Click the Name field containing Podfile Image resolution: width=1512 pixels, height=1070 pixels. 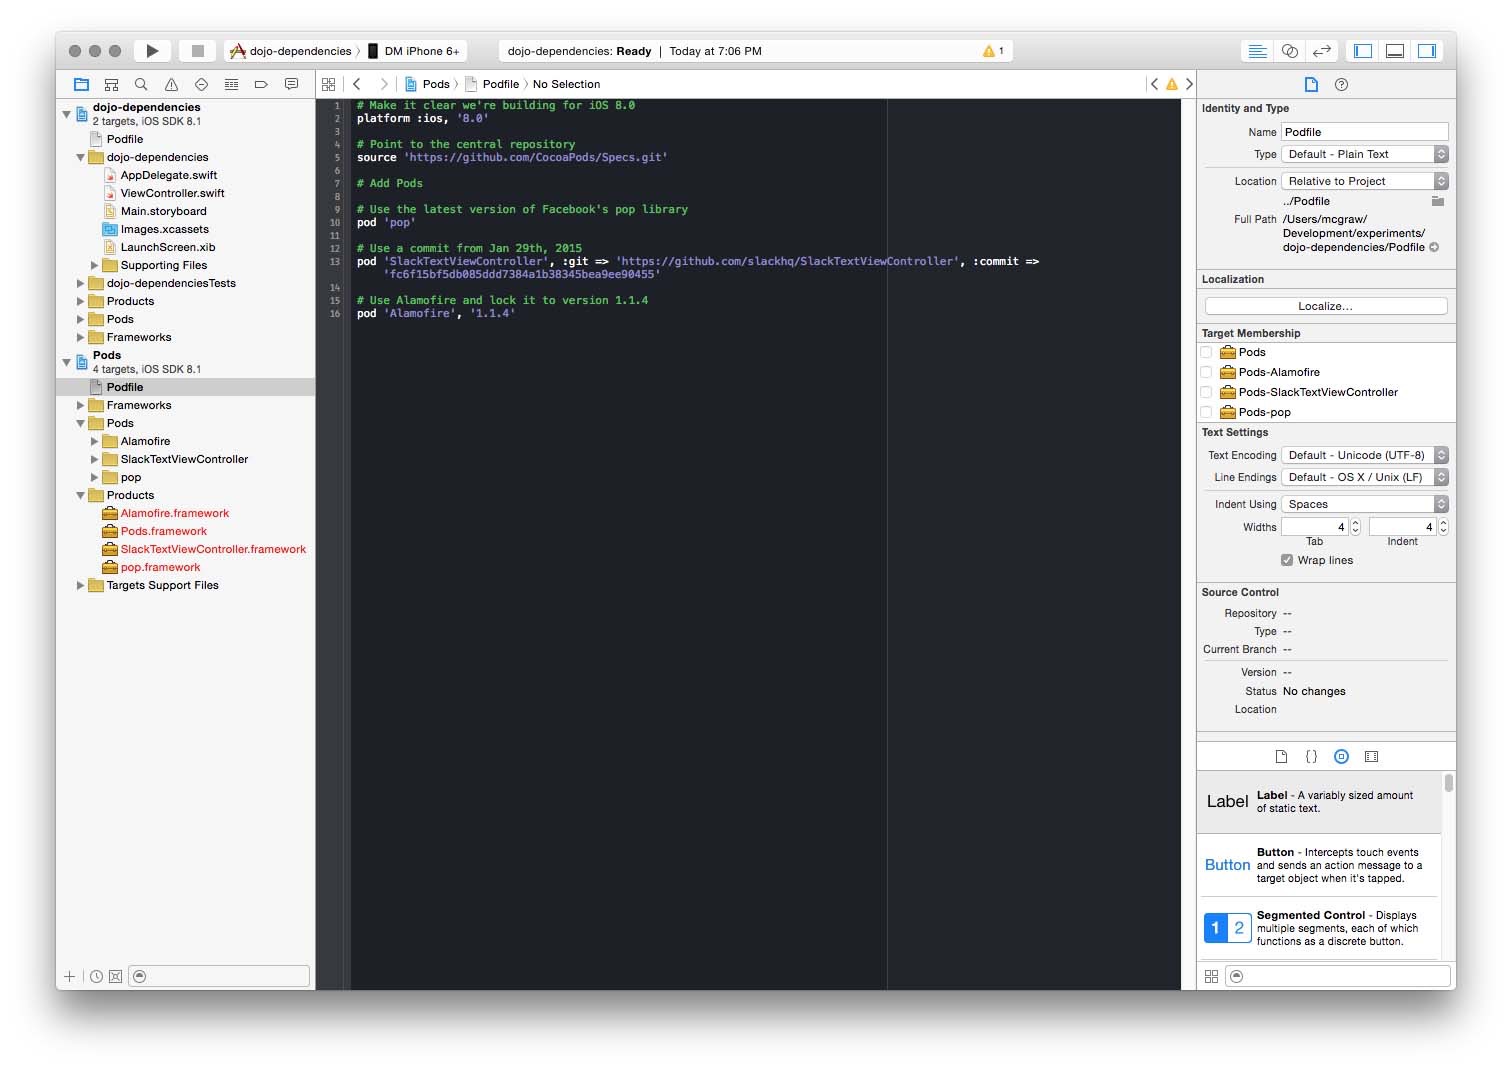pos(1365,132)
